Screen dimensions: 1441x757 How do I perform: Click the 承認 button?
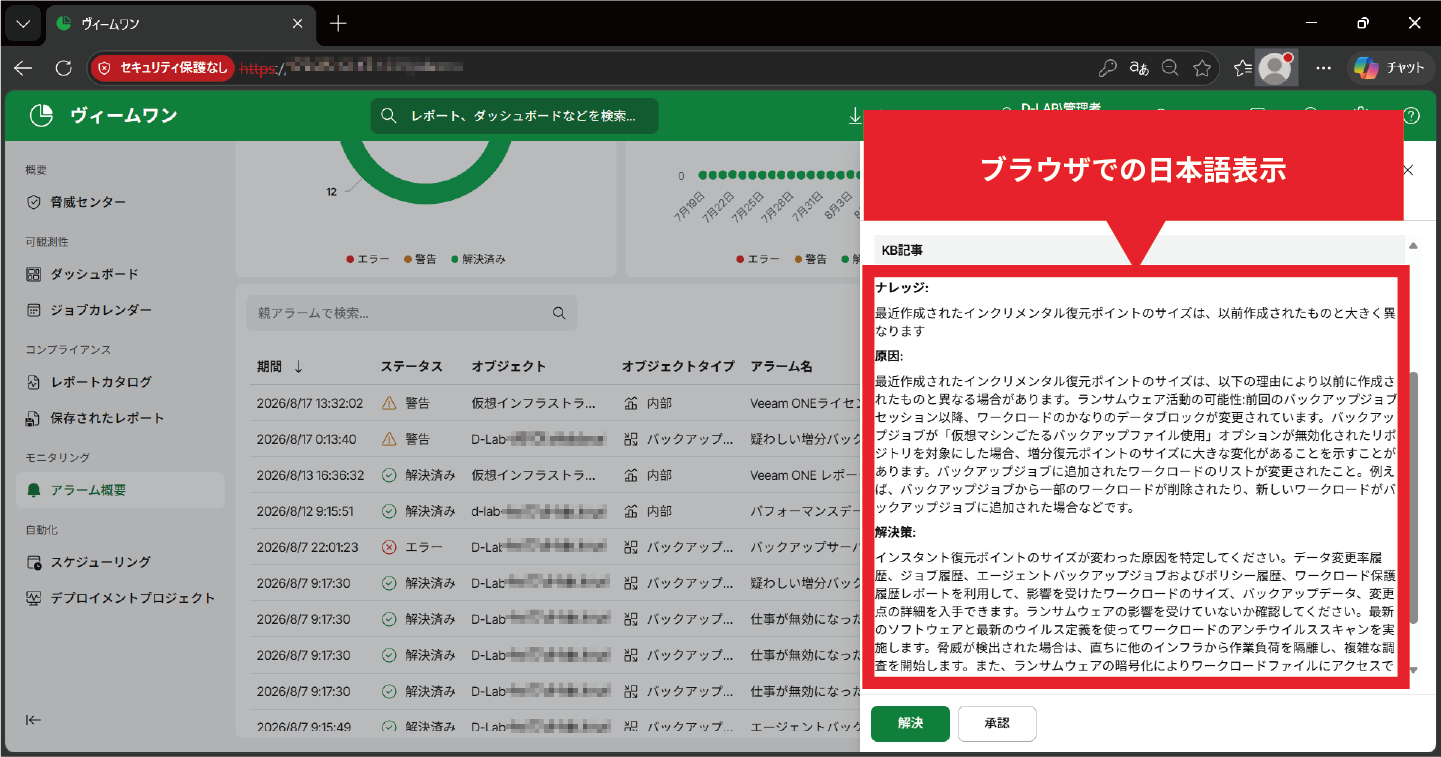coord(997,724)
